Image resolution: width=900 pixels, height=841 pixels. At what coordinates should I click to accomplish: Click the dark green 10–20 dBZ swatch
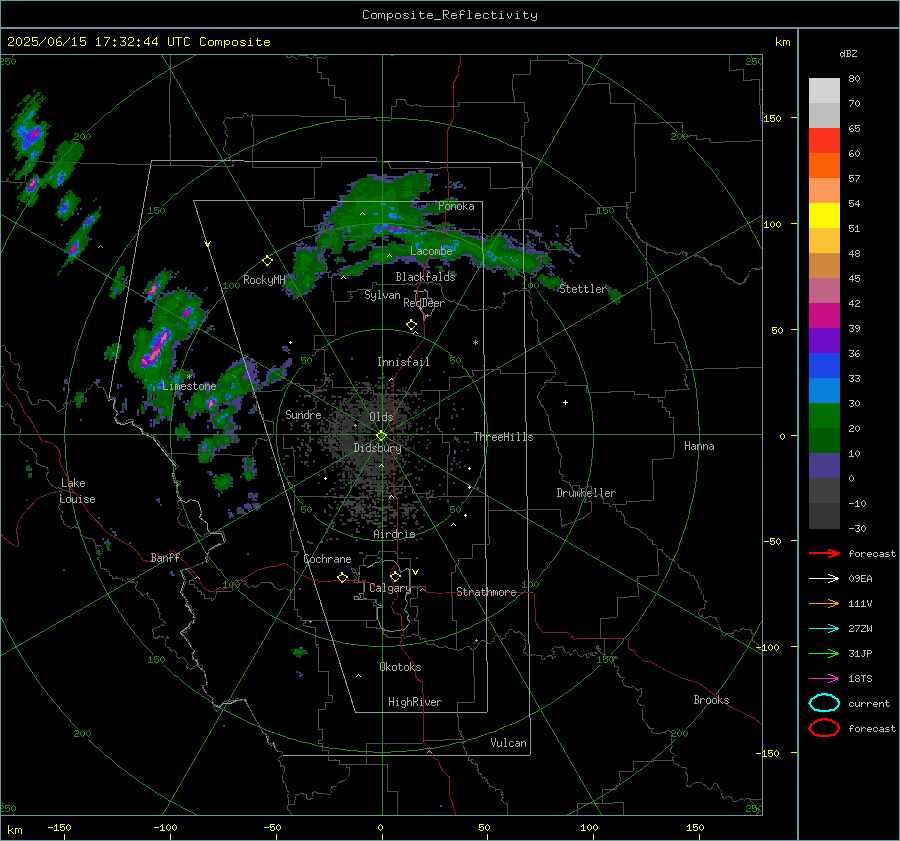coord(824,440)
